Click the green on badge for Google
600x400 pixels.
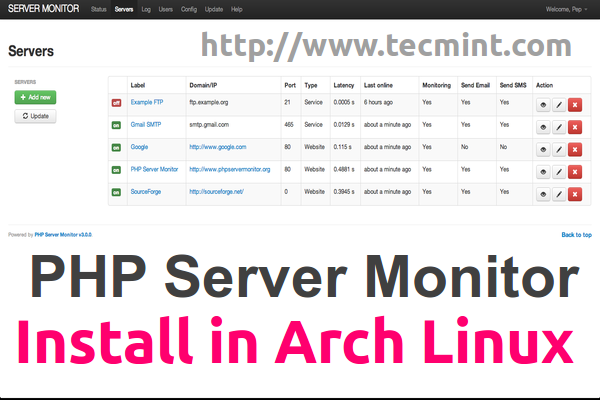pyautogui.click(x=116, y=147)
